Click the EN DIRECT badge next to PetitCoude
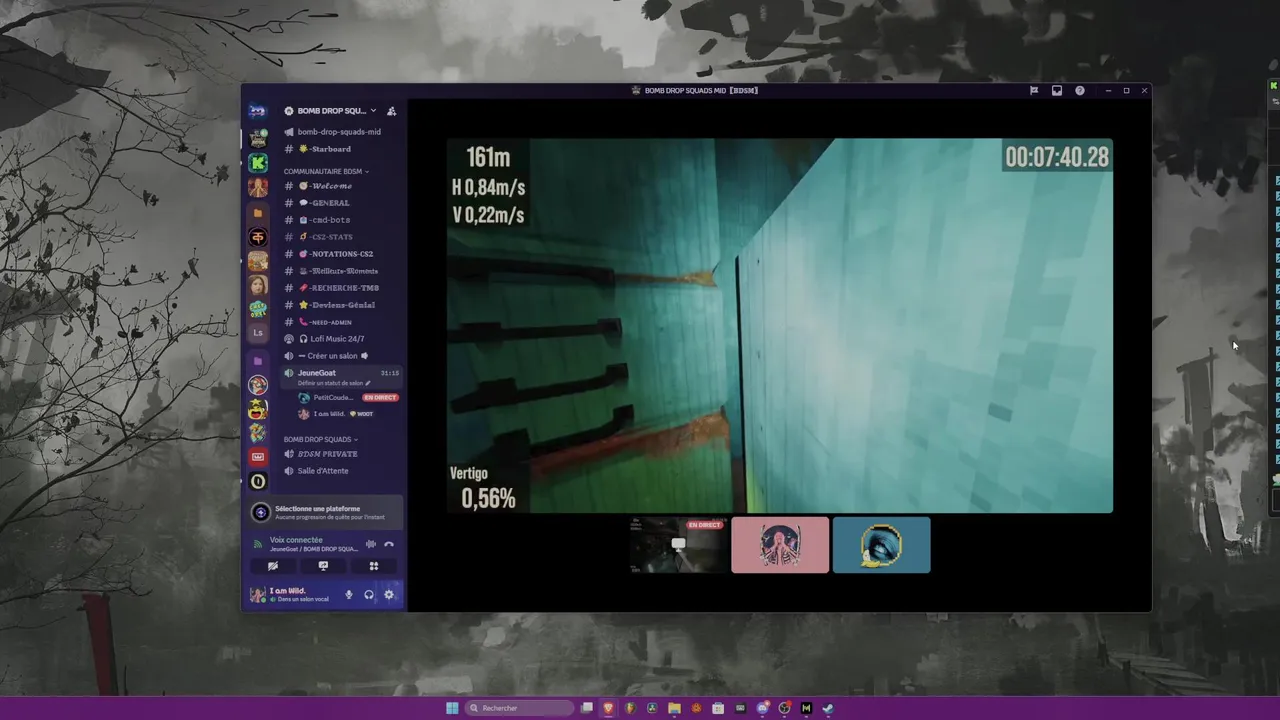This screenshot has height=720, width=1280. pyautogui.click(x=380, y=398)
